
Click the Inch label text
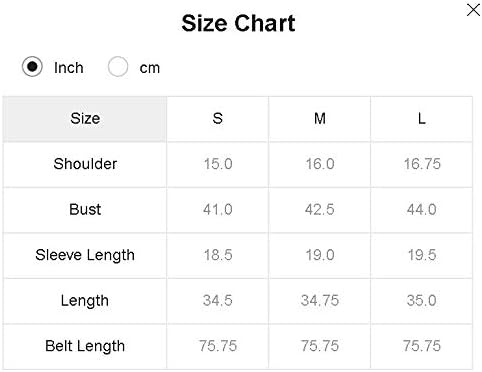69,68
